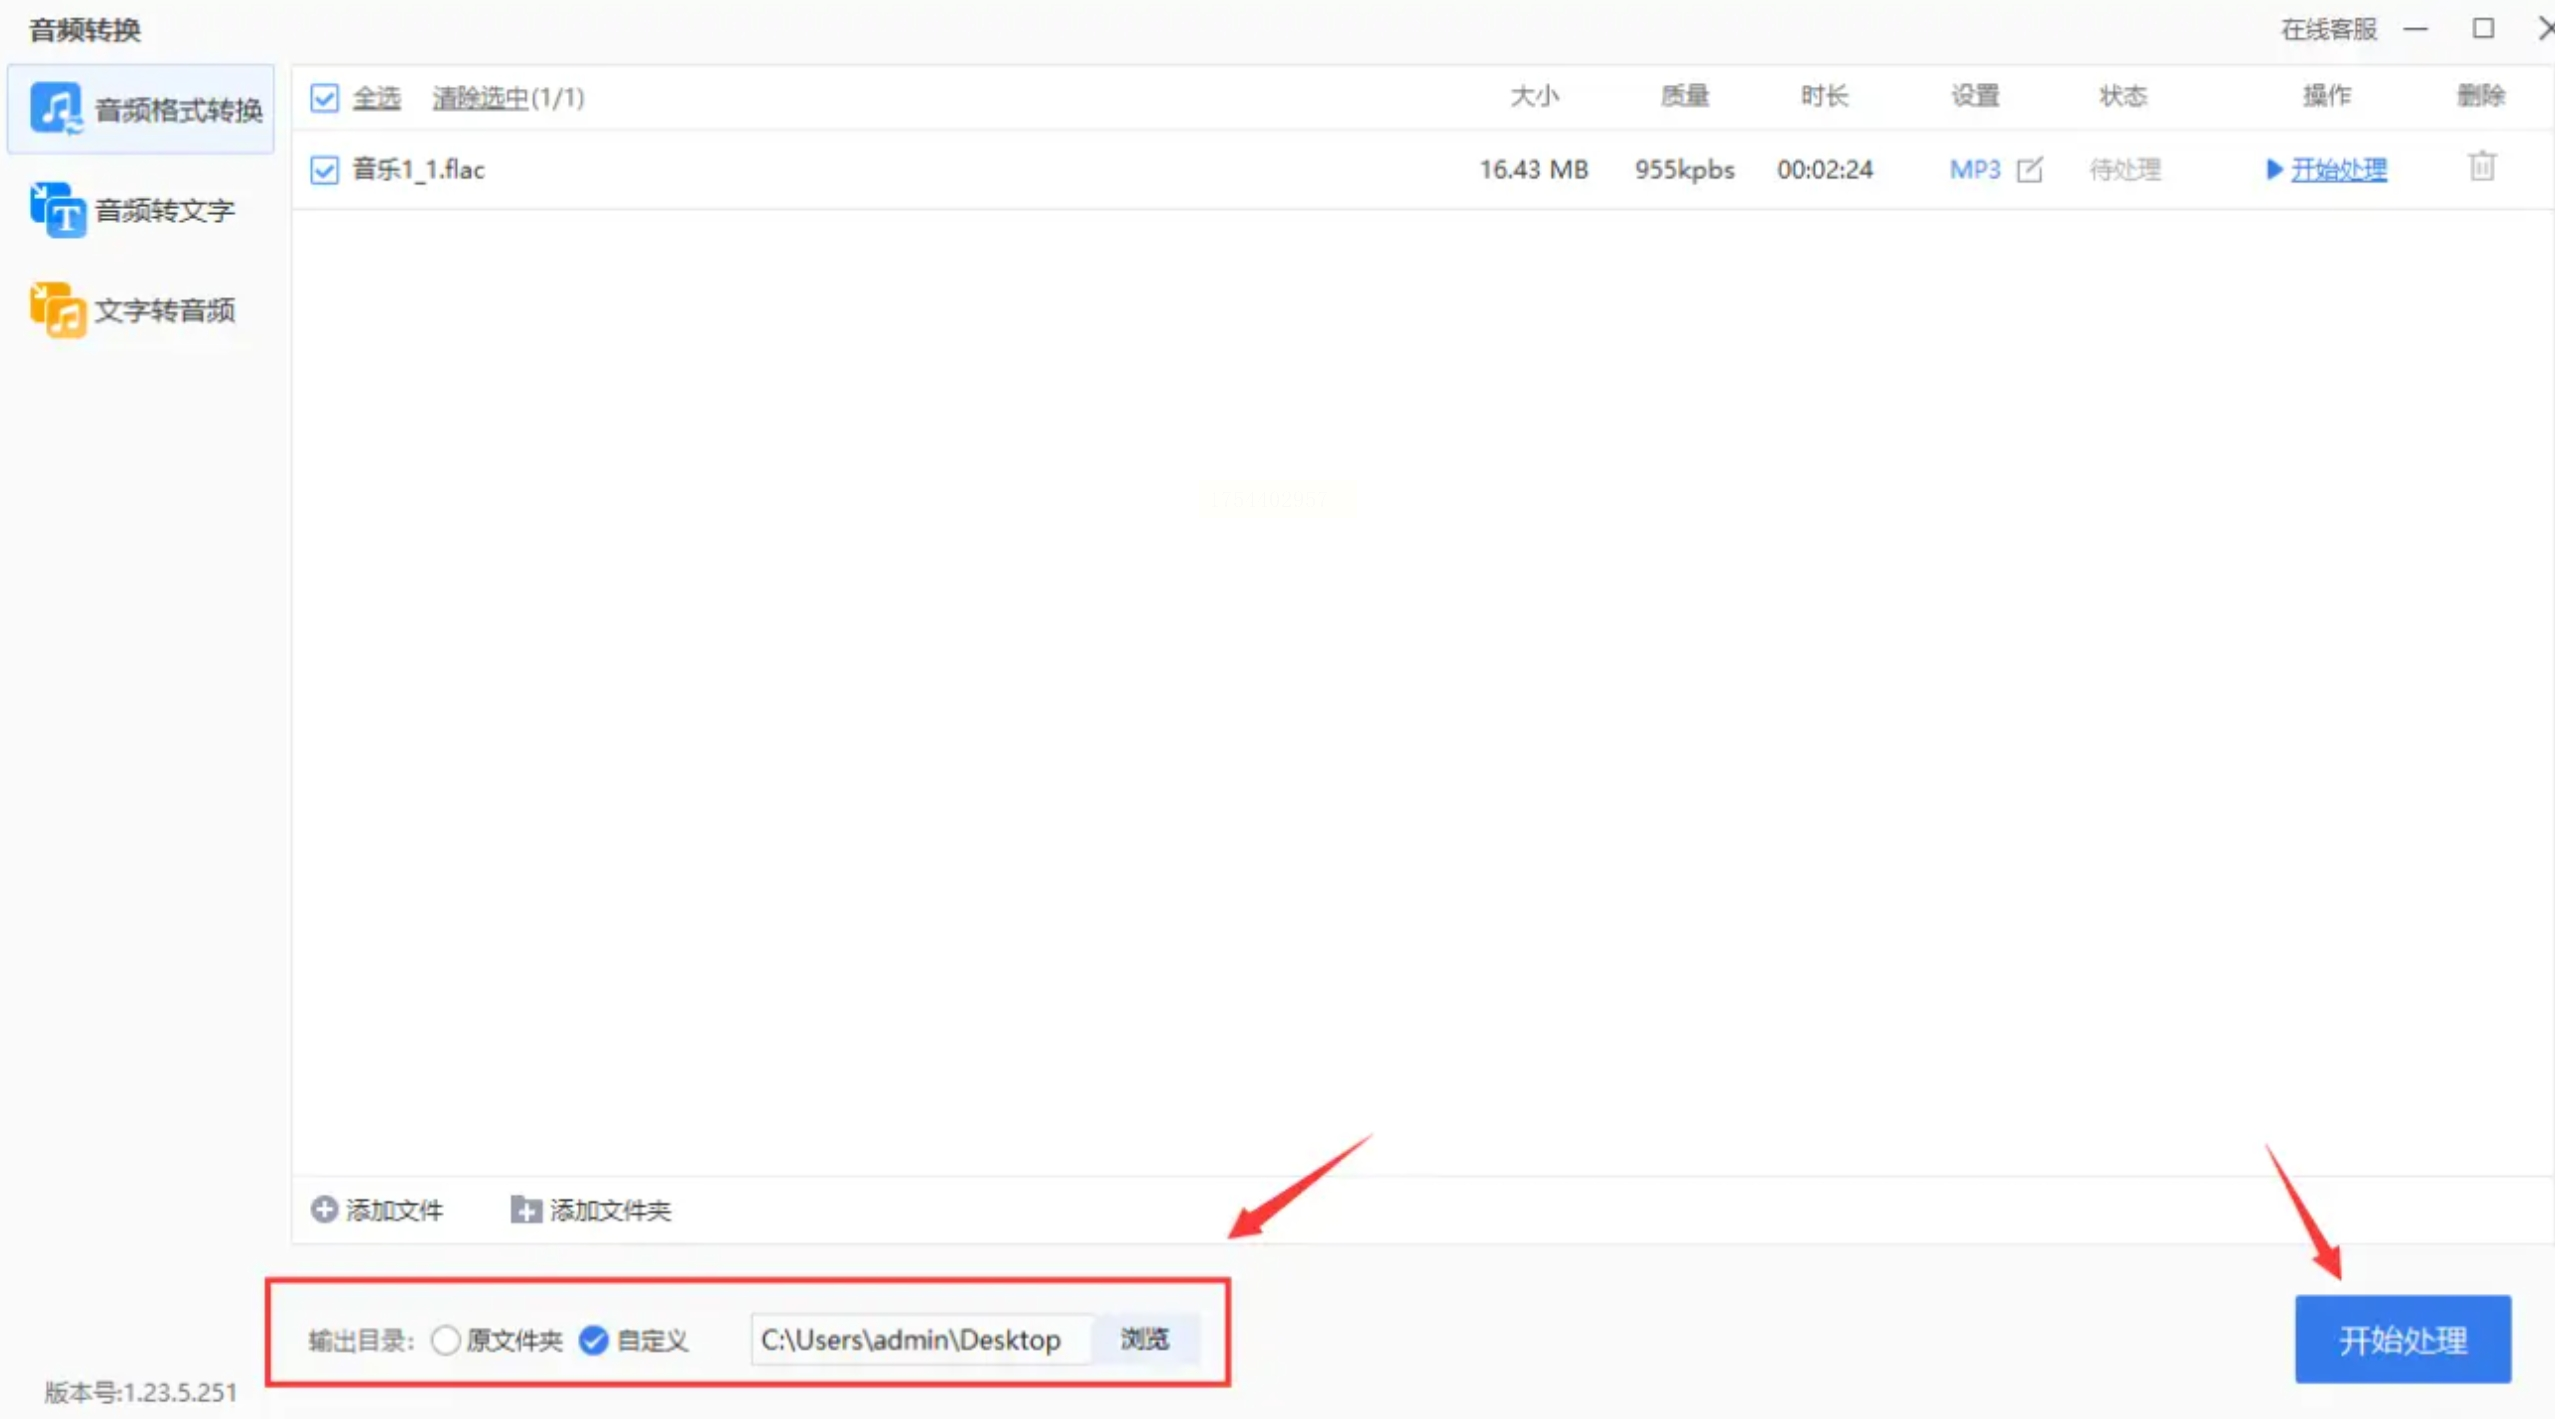Click the play arrow before 开始处理 link

(x=2273, y=169)
